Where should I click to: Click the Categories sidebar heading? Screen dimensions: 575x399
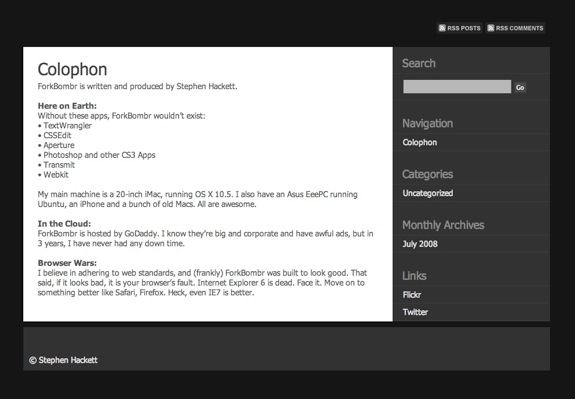(428, 174)
